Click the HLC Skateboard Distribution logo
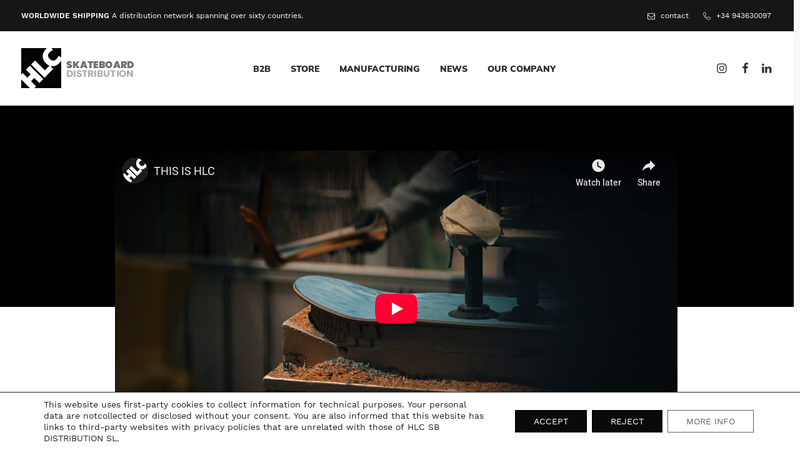The height and width of the screenshot is (450, 800). [x=78, y=68]
